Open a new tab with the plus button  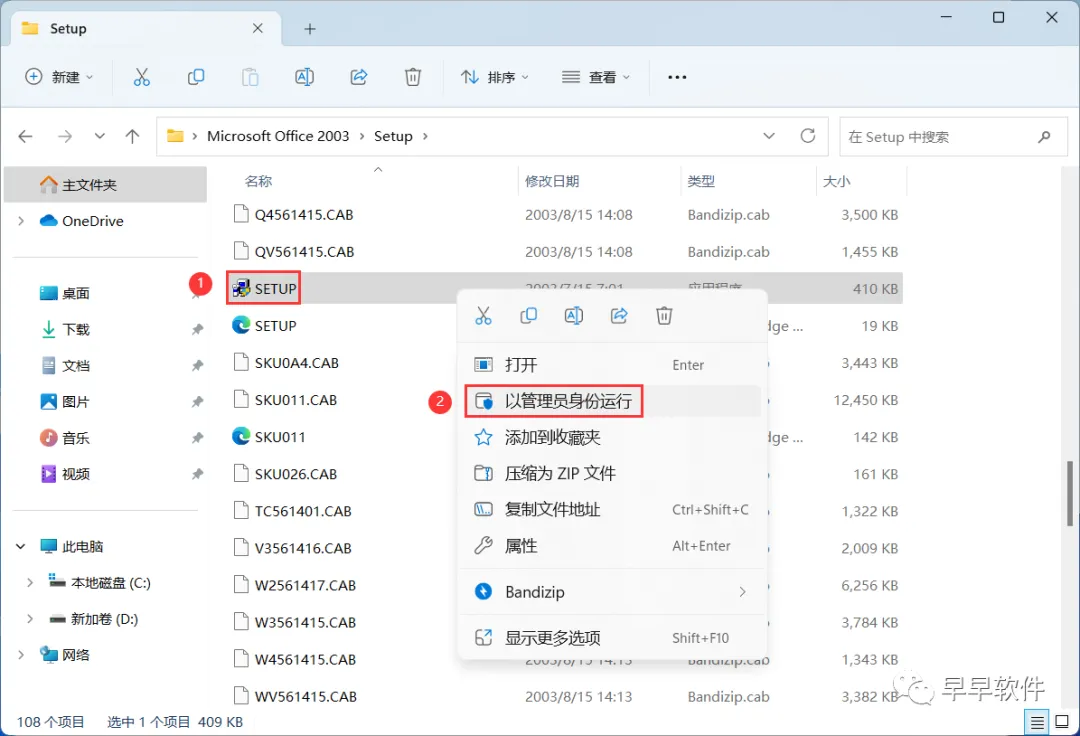tap(310, 29)
